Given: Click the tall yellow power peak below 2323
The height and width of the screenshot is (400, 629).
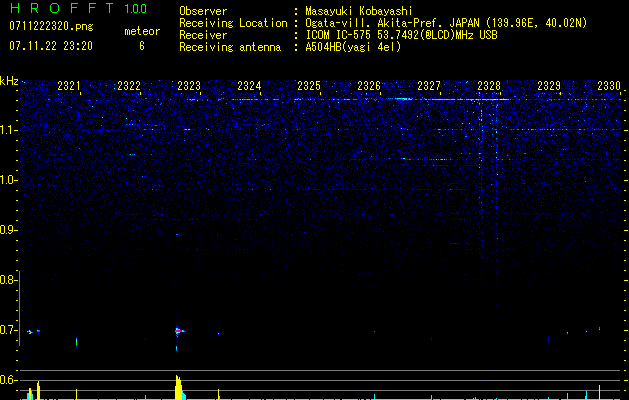Looking at the screenshot, I should tap(179, 387).
